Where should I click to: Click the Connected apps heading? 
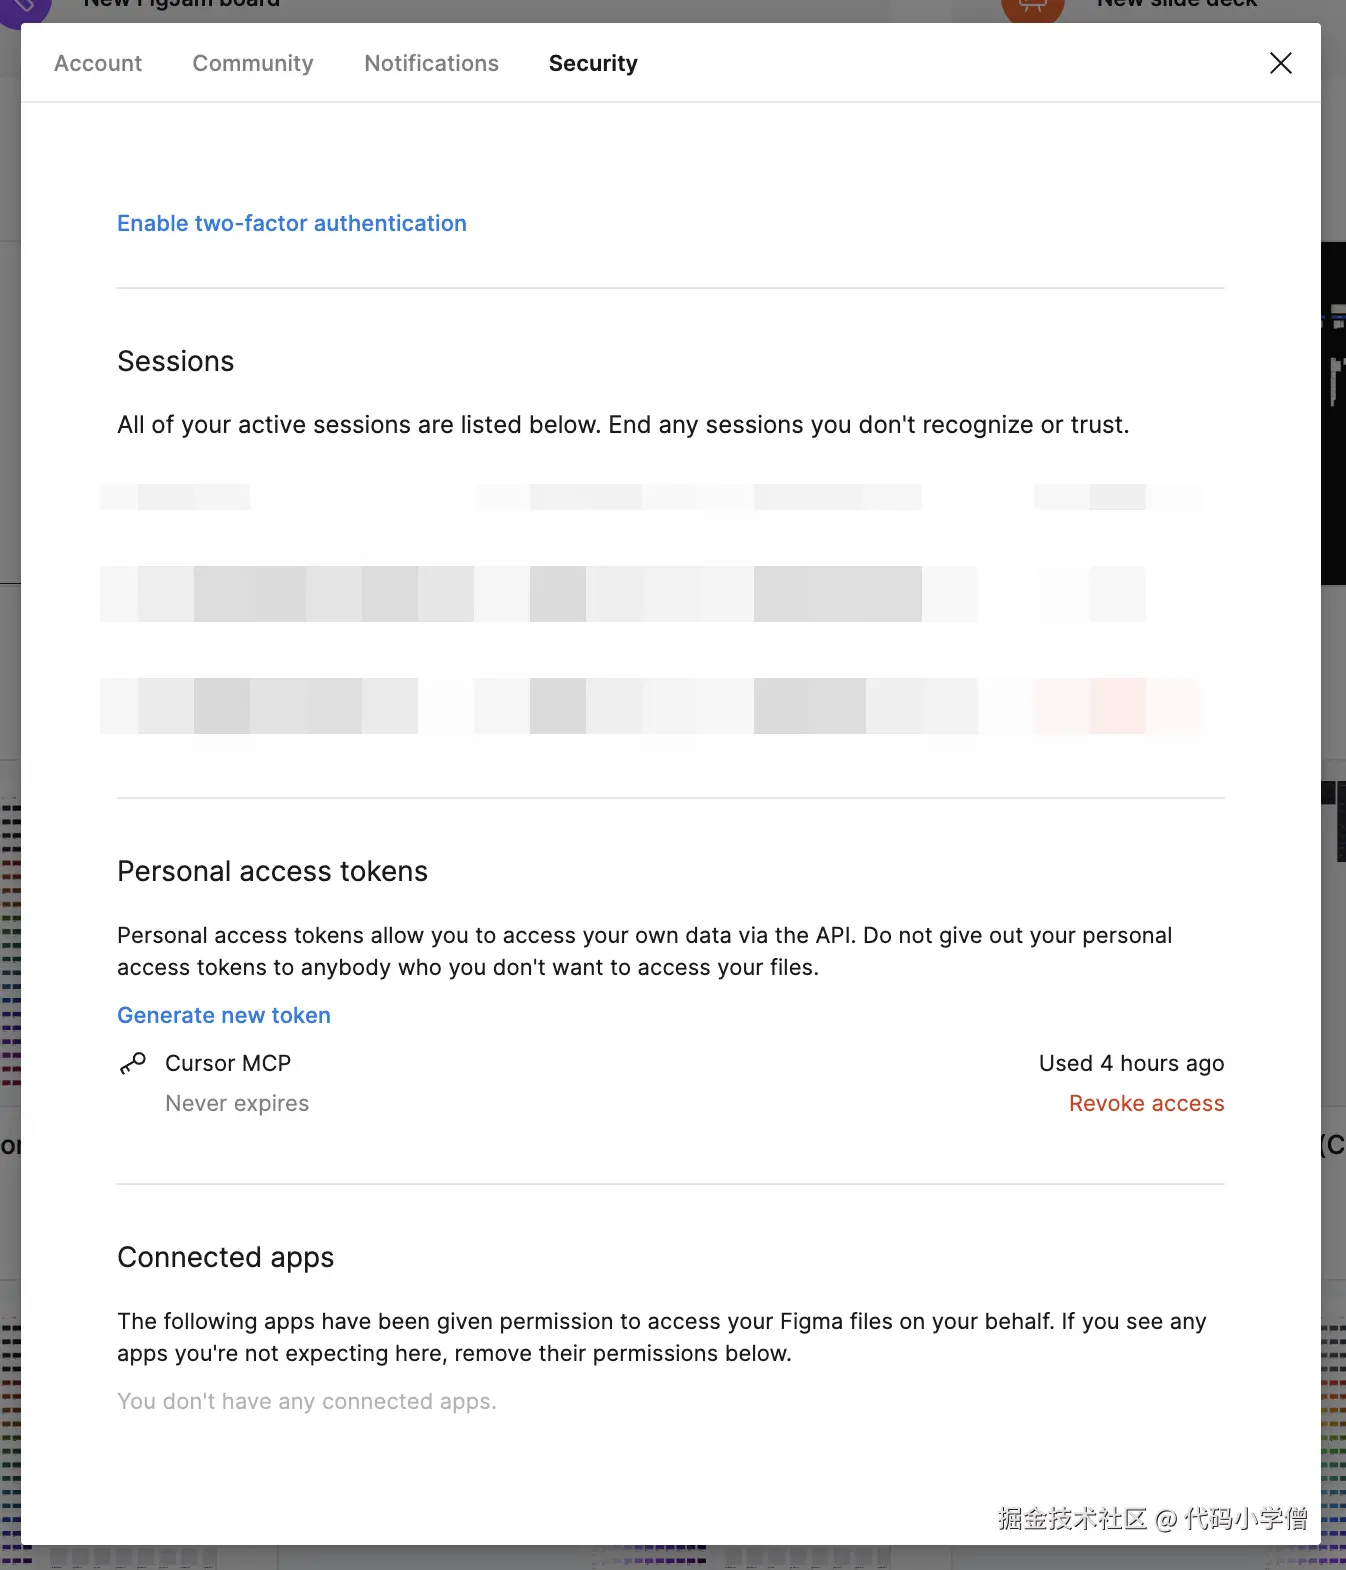tap(226, 1257)
